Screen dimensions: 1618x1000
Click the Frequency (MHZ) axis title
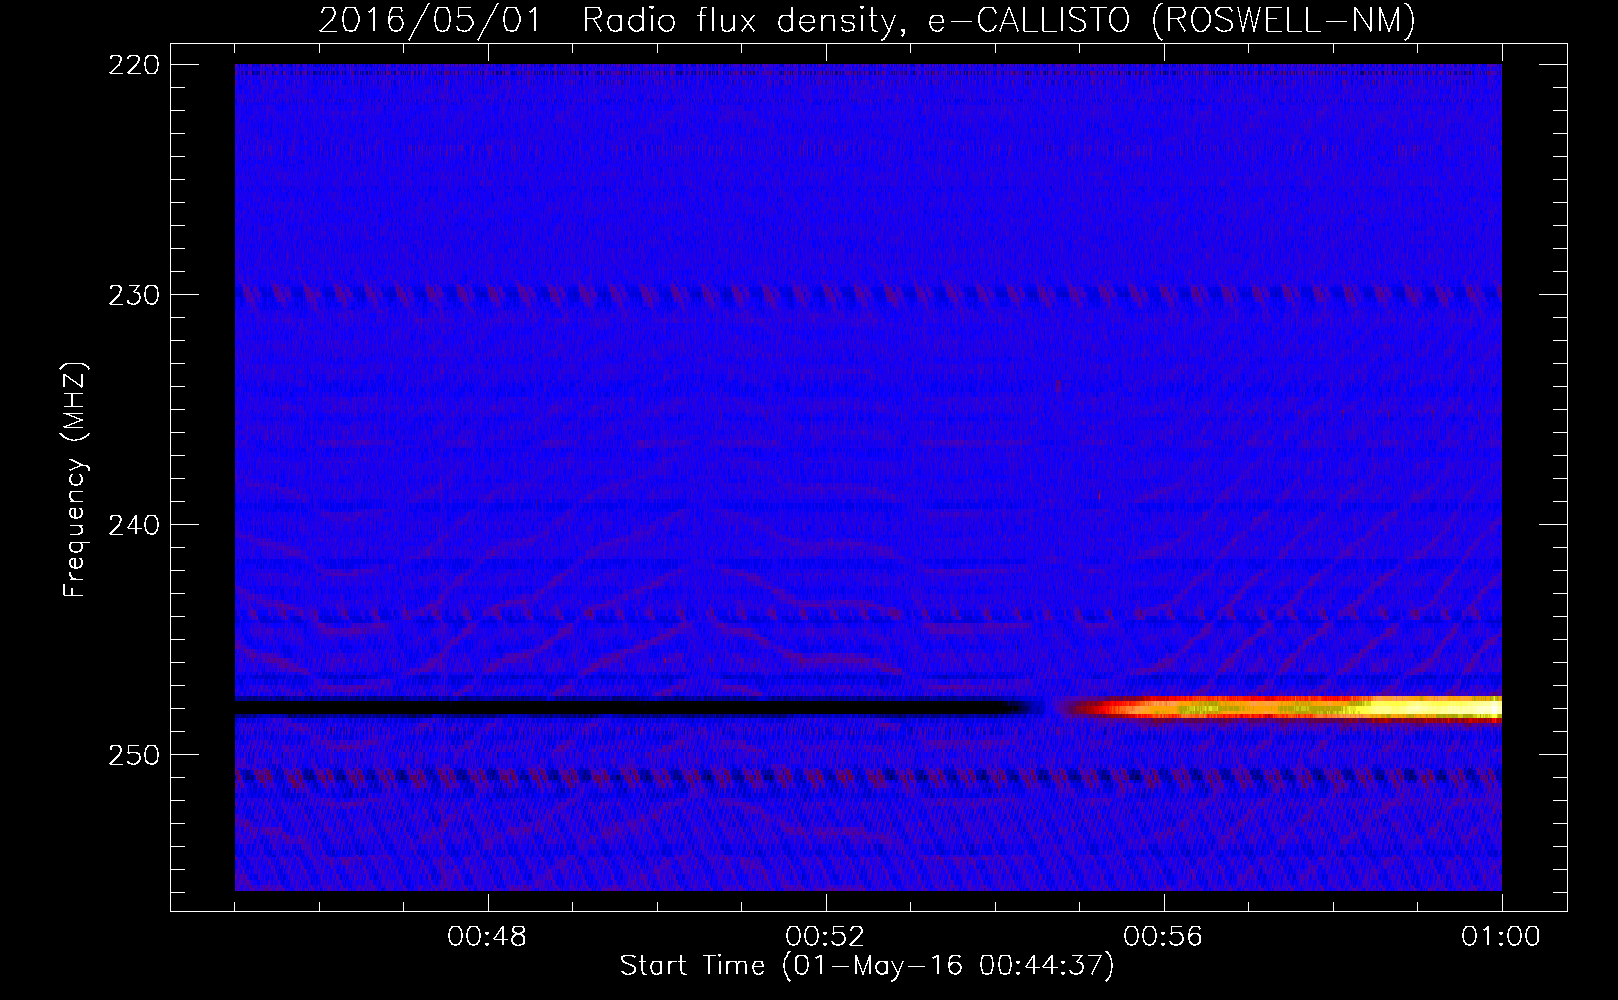pos(75,480)
